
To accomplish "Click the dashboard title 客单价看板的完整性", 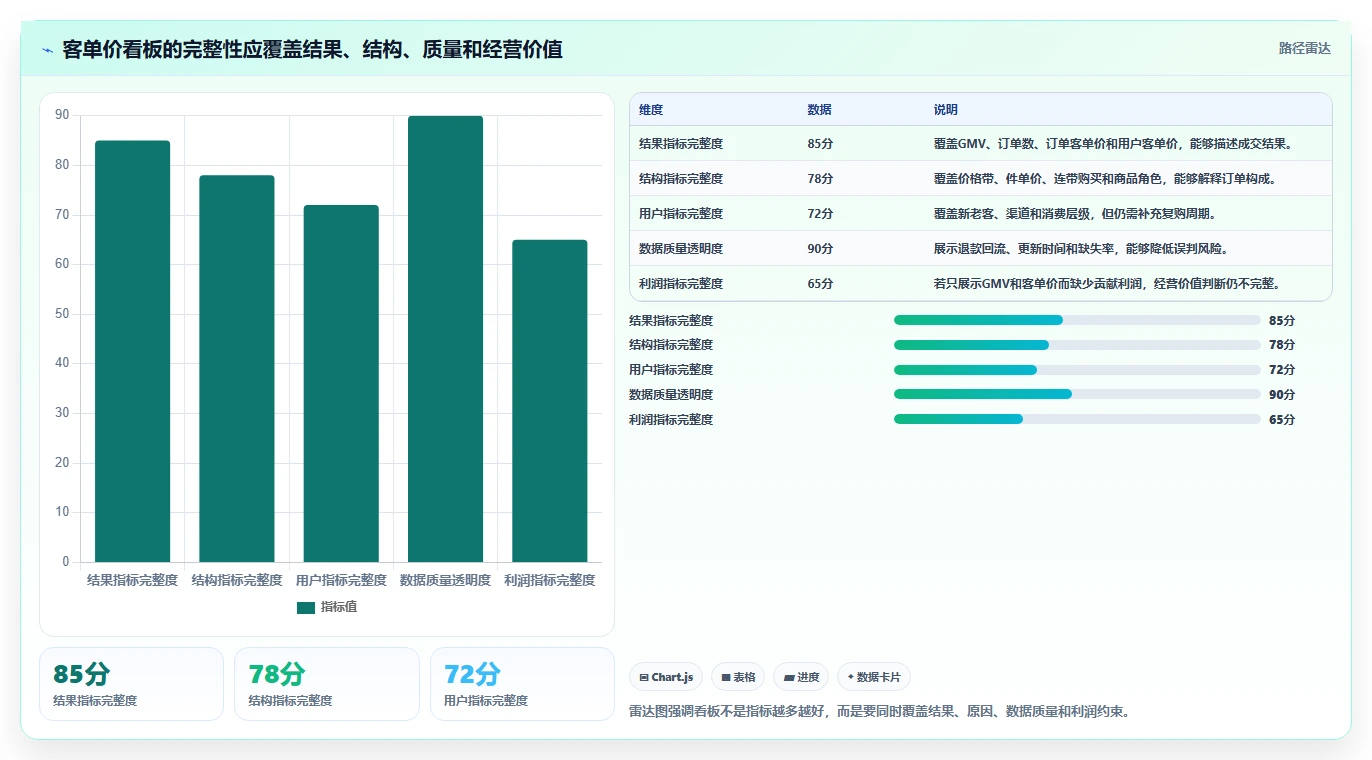I will (x=312, y=50).
